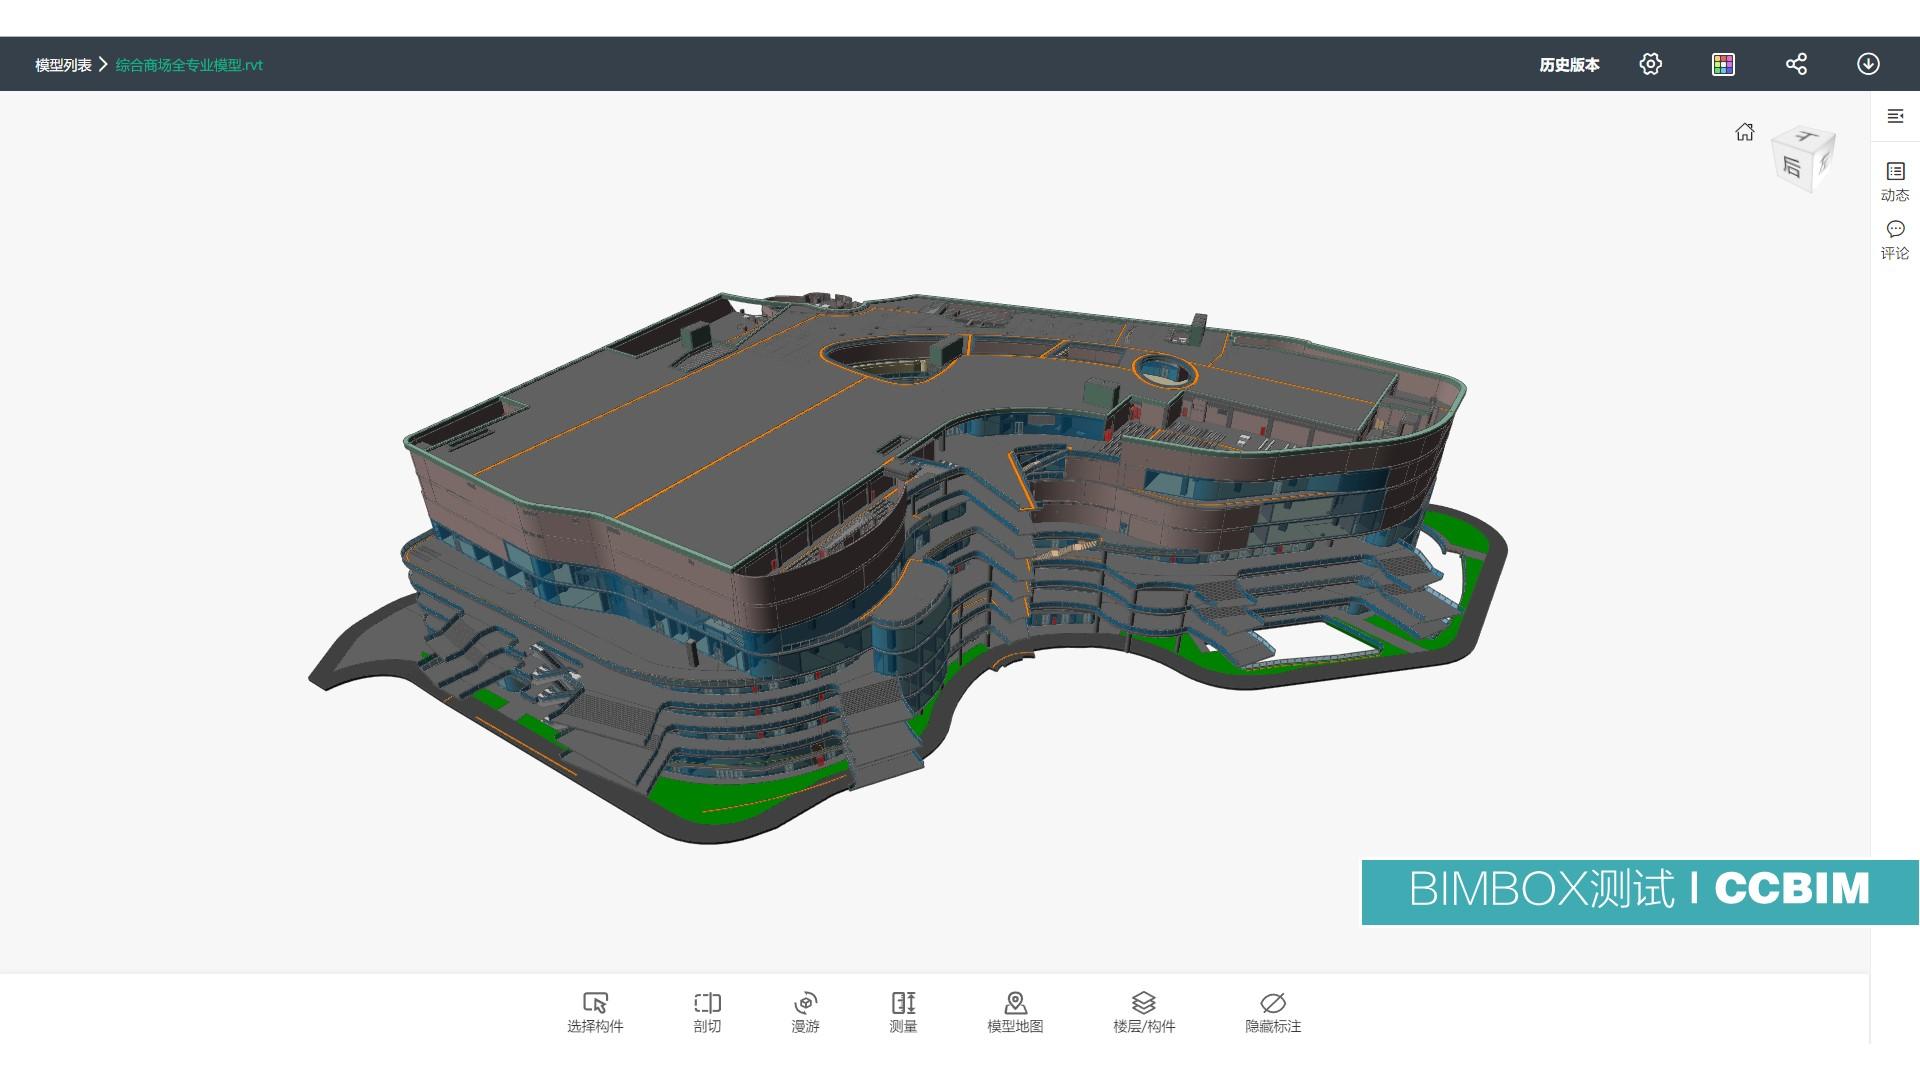Share the model via the share icon

1796,63
